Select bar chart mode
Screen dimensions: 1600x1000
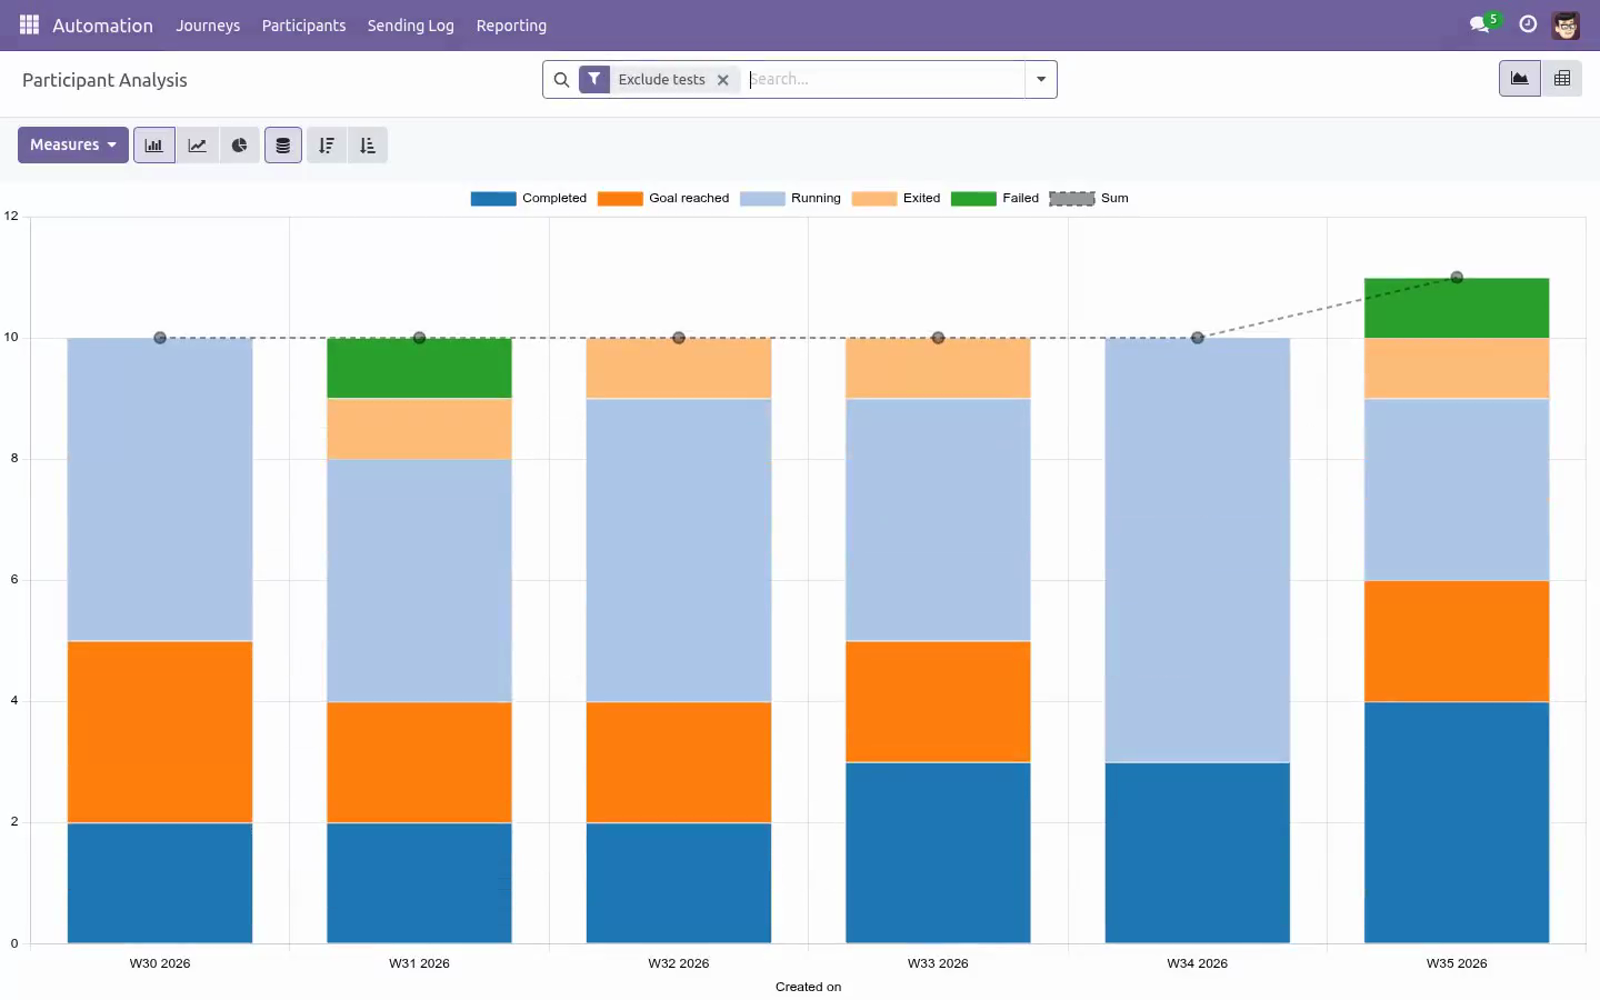click(154, 145)
